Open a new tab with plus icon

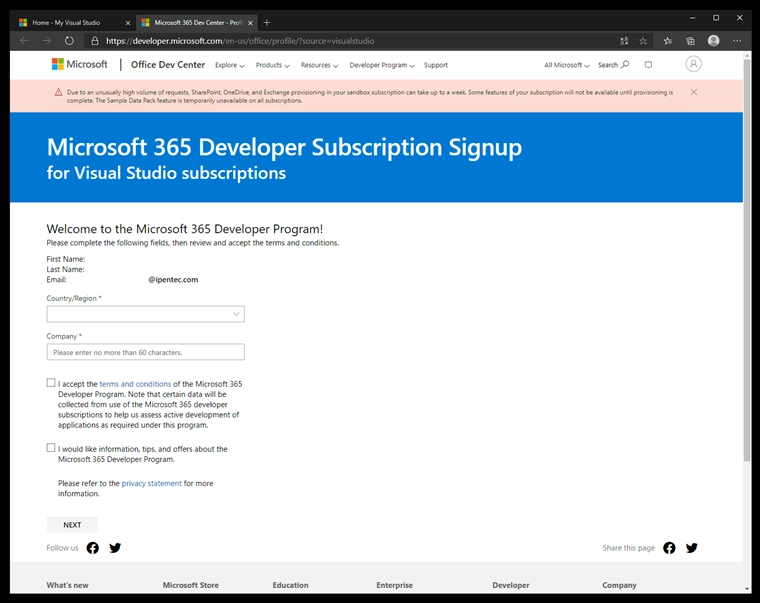(267, 22)
